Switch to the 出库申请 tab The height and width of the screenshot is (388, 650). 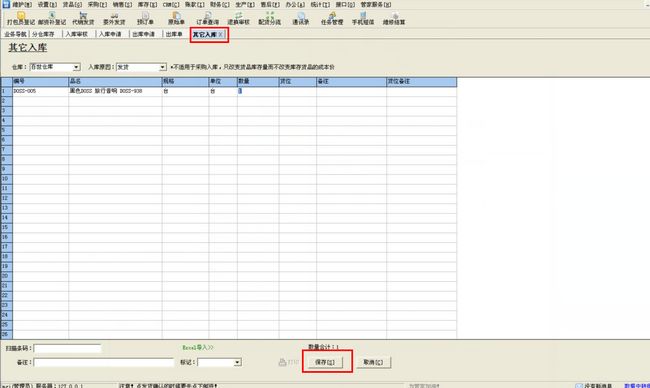[x=143, y=34]
